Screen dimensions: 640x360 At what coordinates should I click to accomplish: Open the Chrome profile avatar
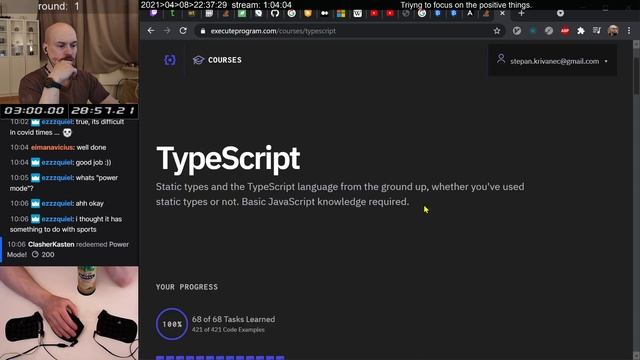coord(613,31)
